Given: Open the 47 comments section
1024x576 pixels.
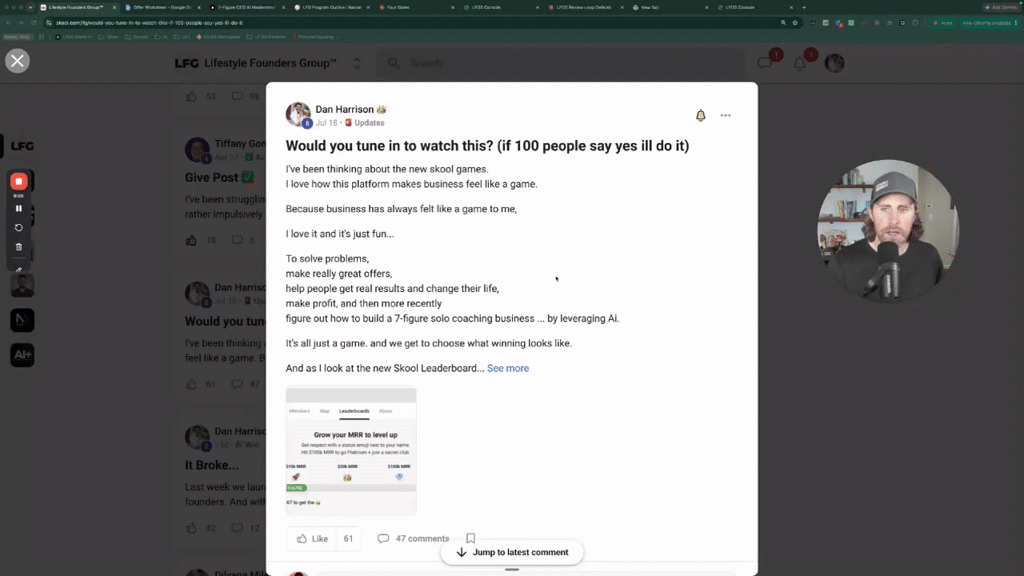Looking at the screenshot, I should [413, 539].
